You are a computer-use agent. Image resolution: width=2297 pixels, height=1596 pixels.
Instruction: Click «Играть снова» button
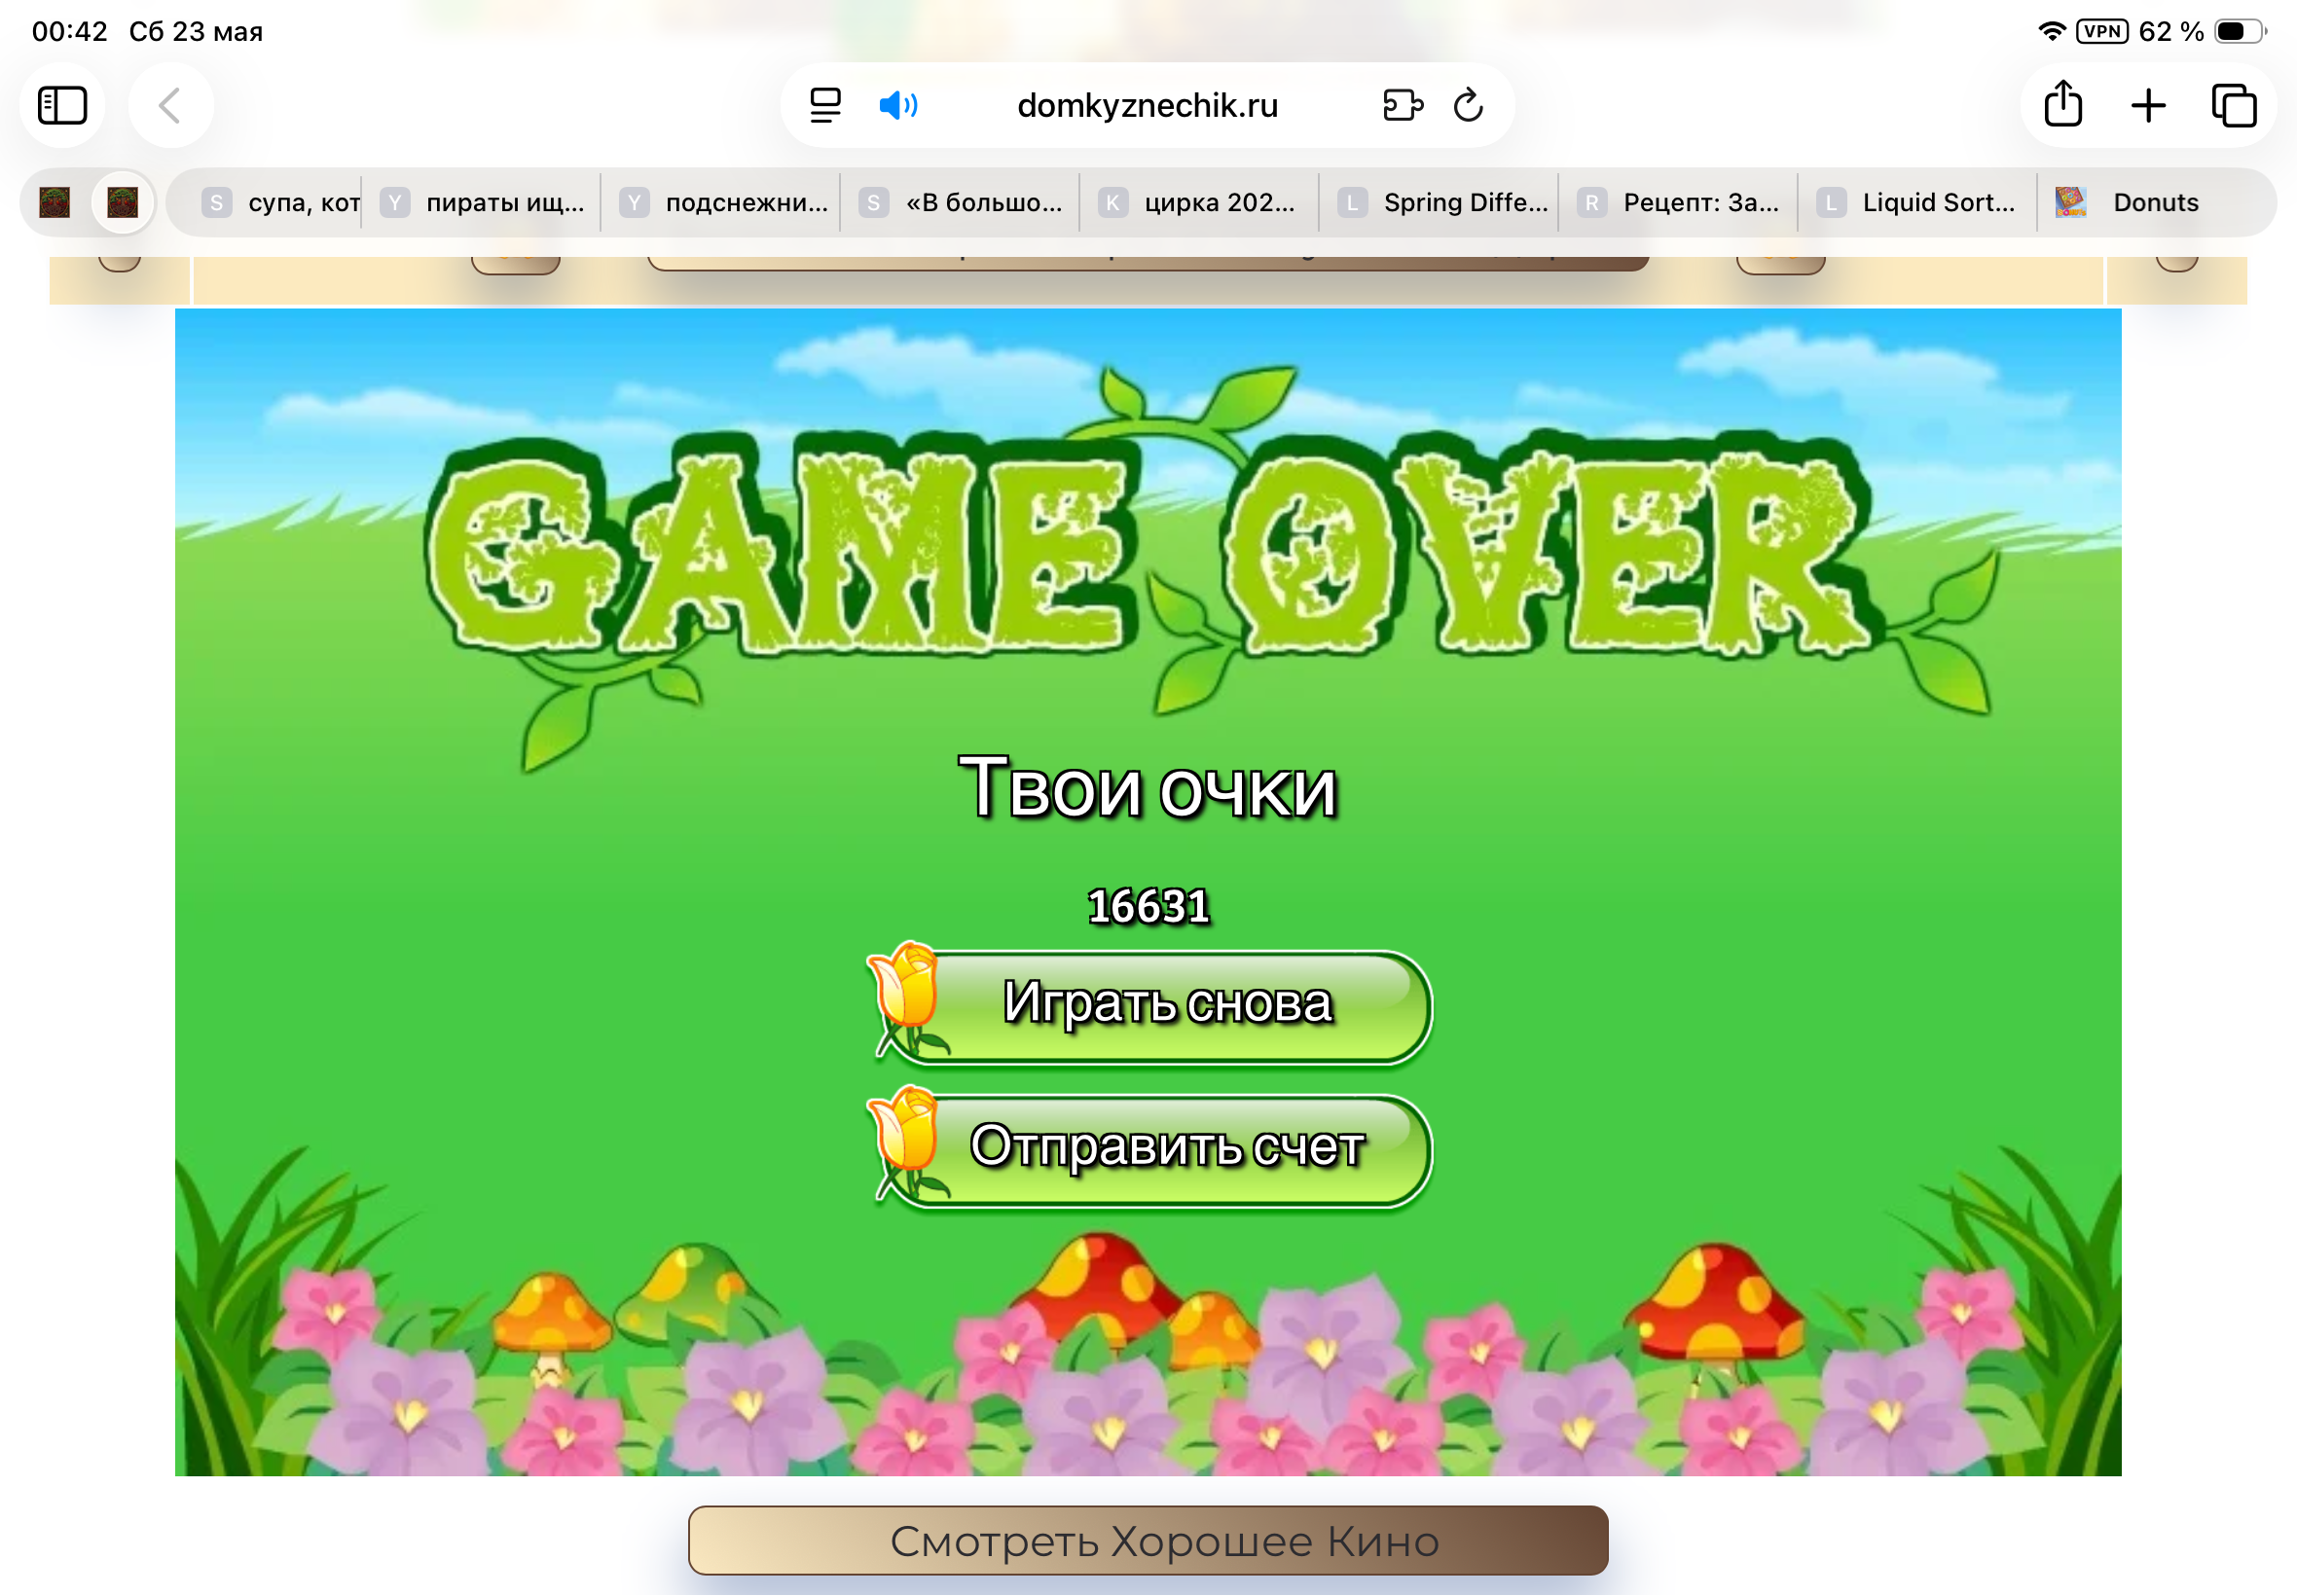click(x=1150, y=1004)
